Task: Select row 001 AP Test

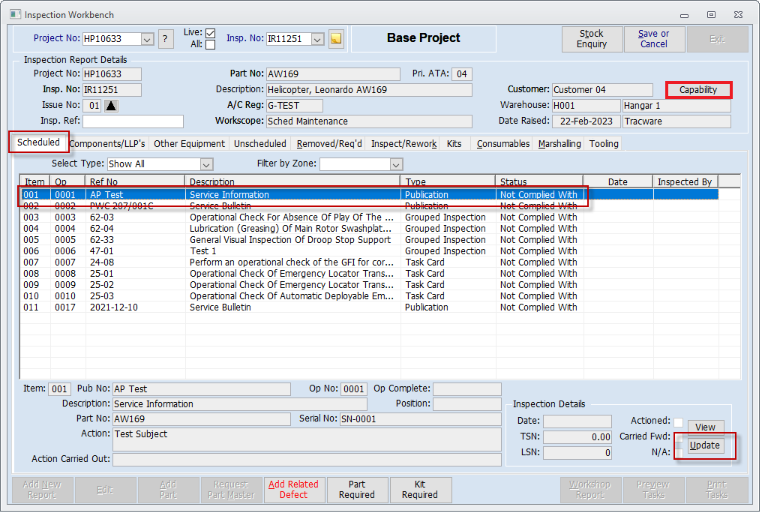Action: tap(369, 195)
